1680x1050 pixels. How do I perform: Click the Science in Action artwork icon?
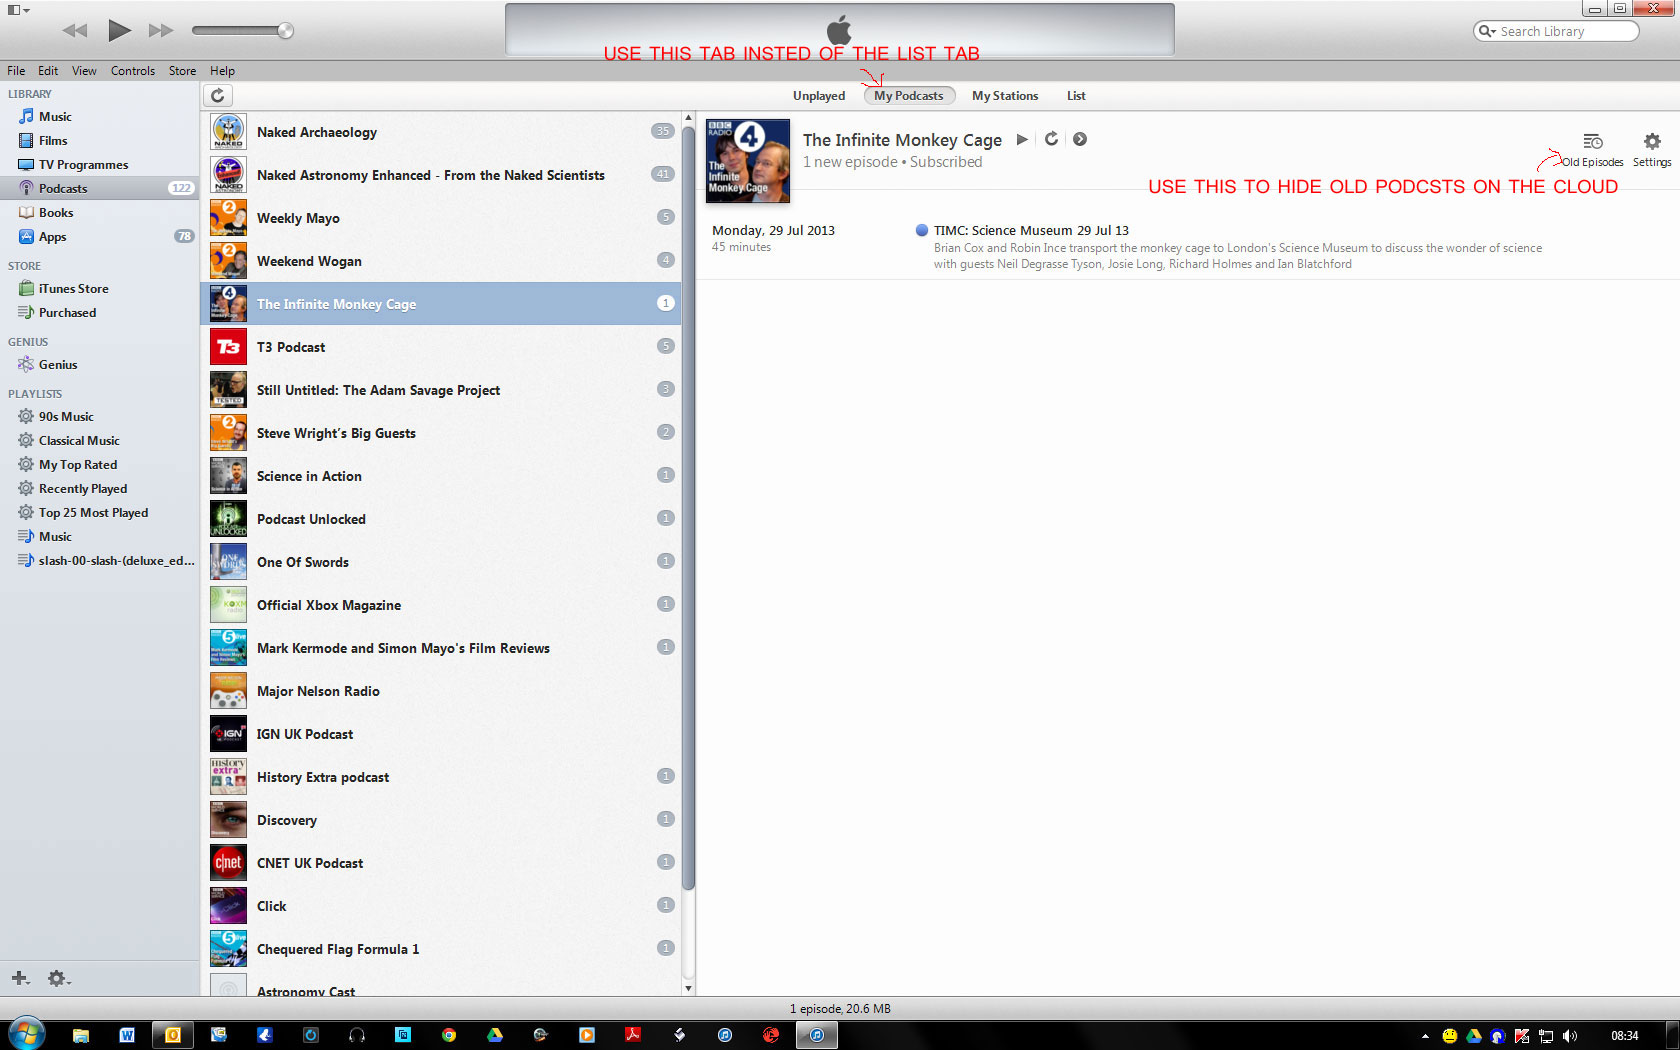[x=228, y=476]
